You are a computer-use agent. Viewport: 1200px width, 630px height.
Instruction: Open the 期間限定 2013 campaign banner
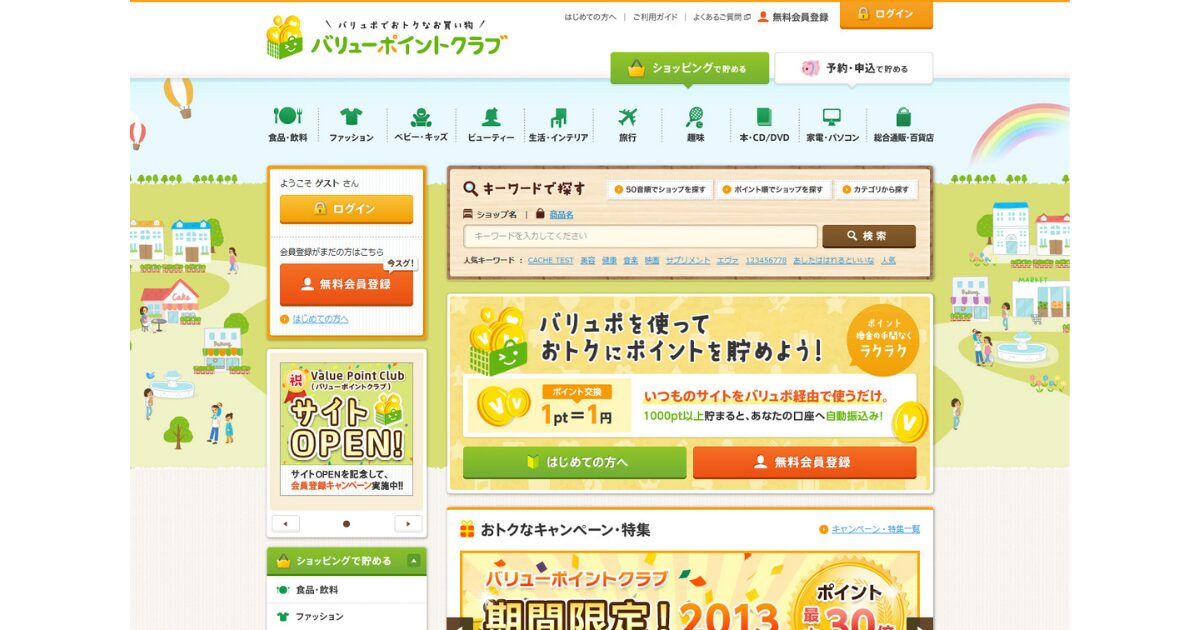(x=690, y=590)
